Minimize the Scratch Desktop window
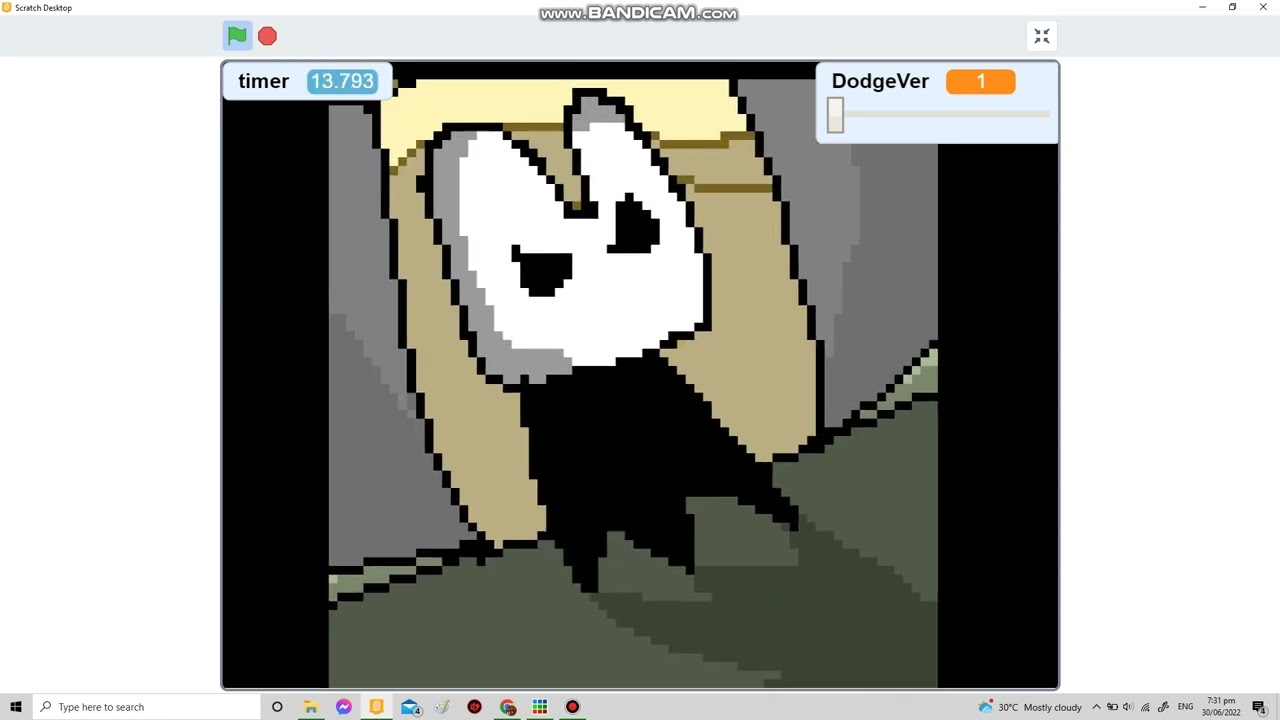This screenshot has height=720, width=1280. point(1203,7)
